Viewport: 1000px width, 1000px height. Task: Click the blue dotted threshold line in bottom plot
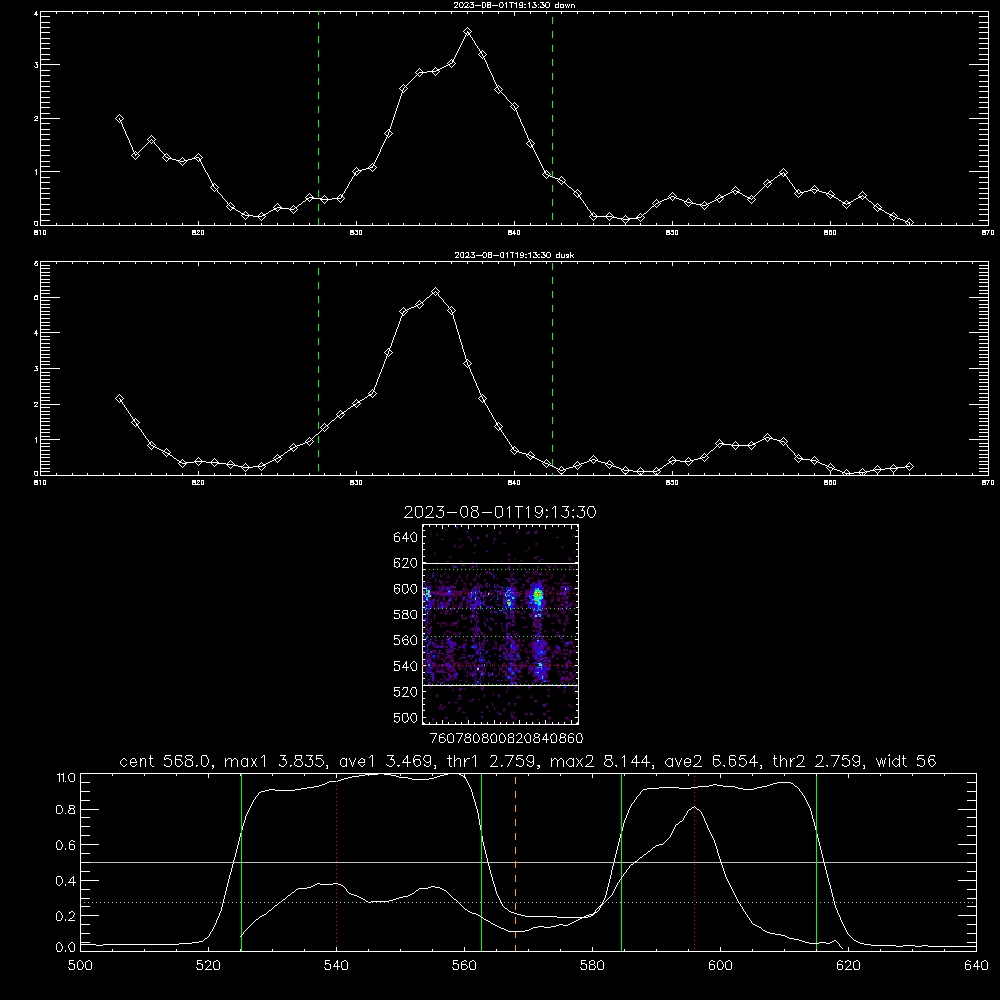528,902
